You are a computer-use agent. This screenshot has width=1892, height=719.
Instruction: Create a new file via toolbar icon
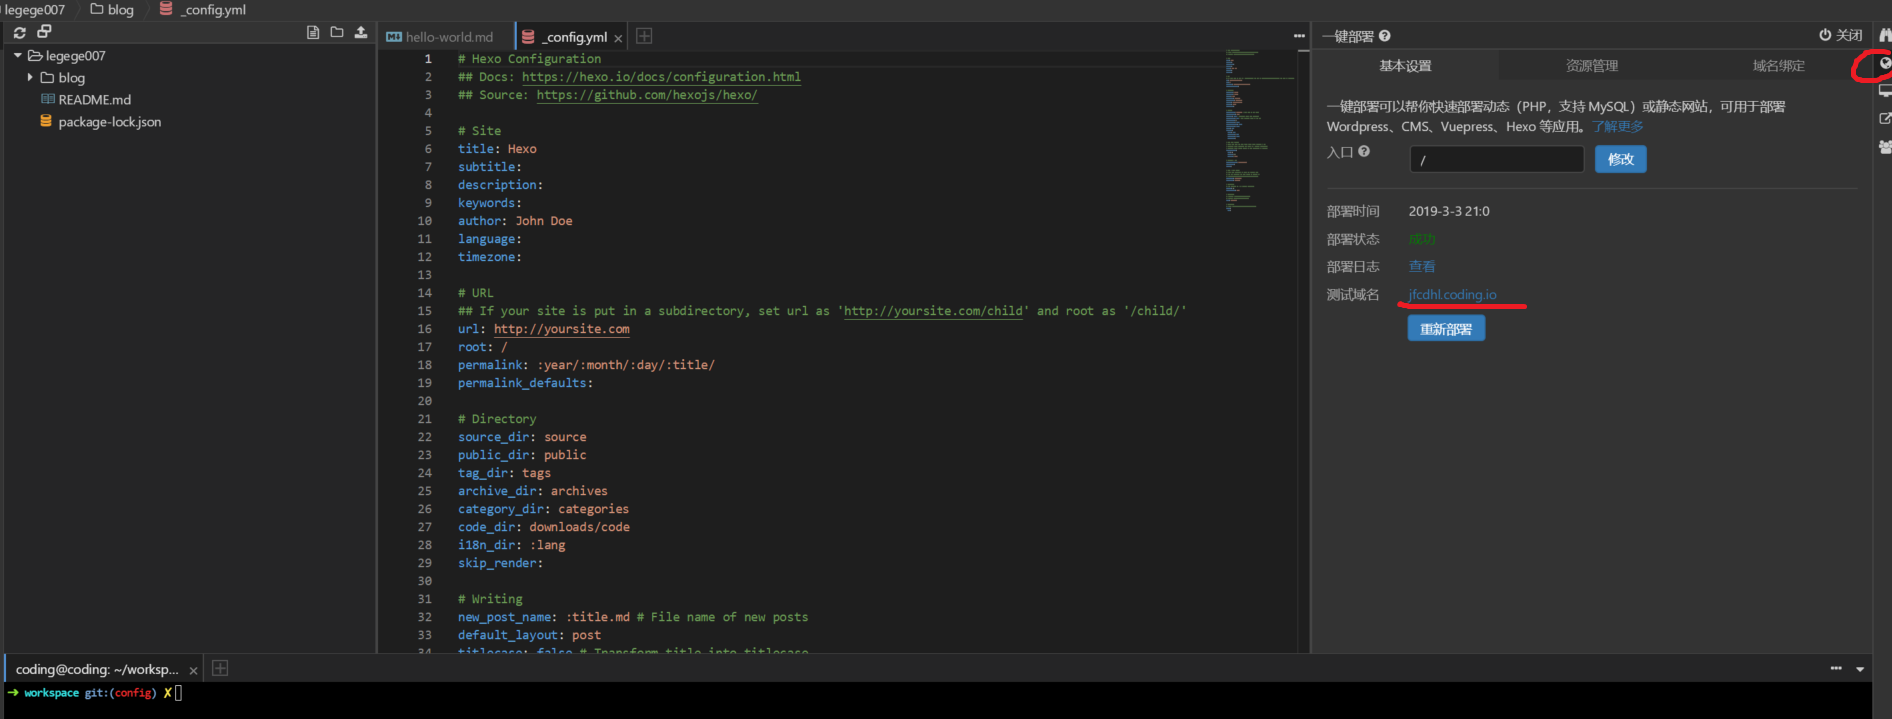pyautogui.click(x=313, y=33)
